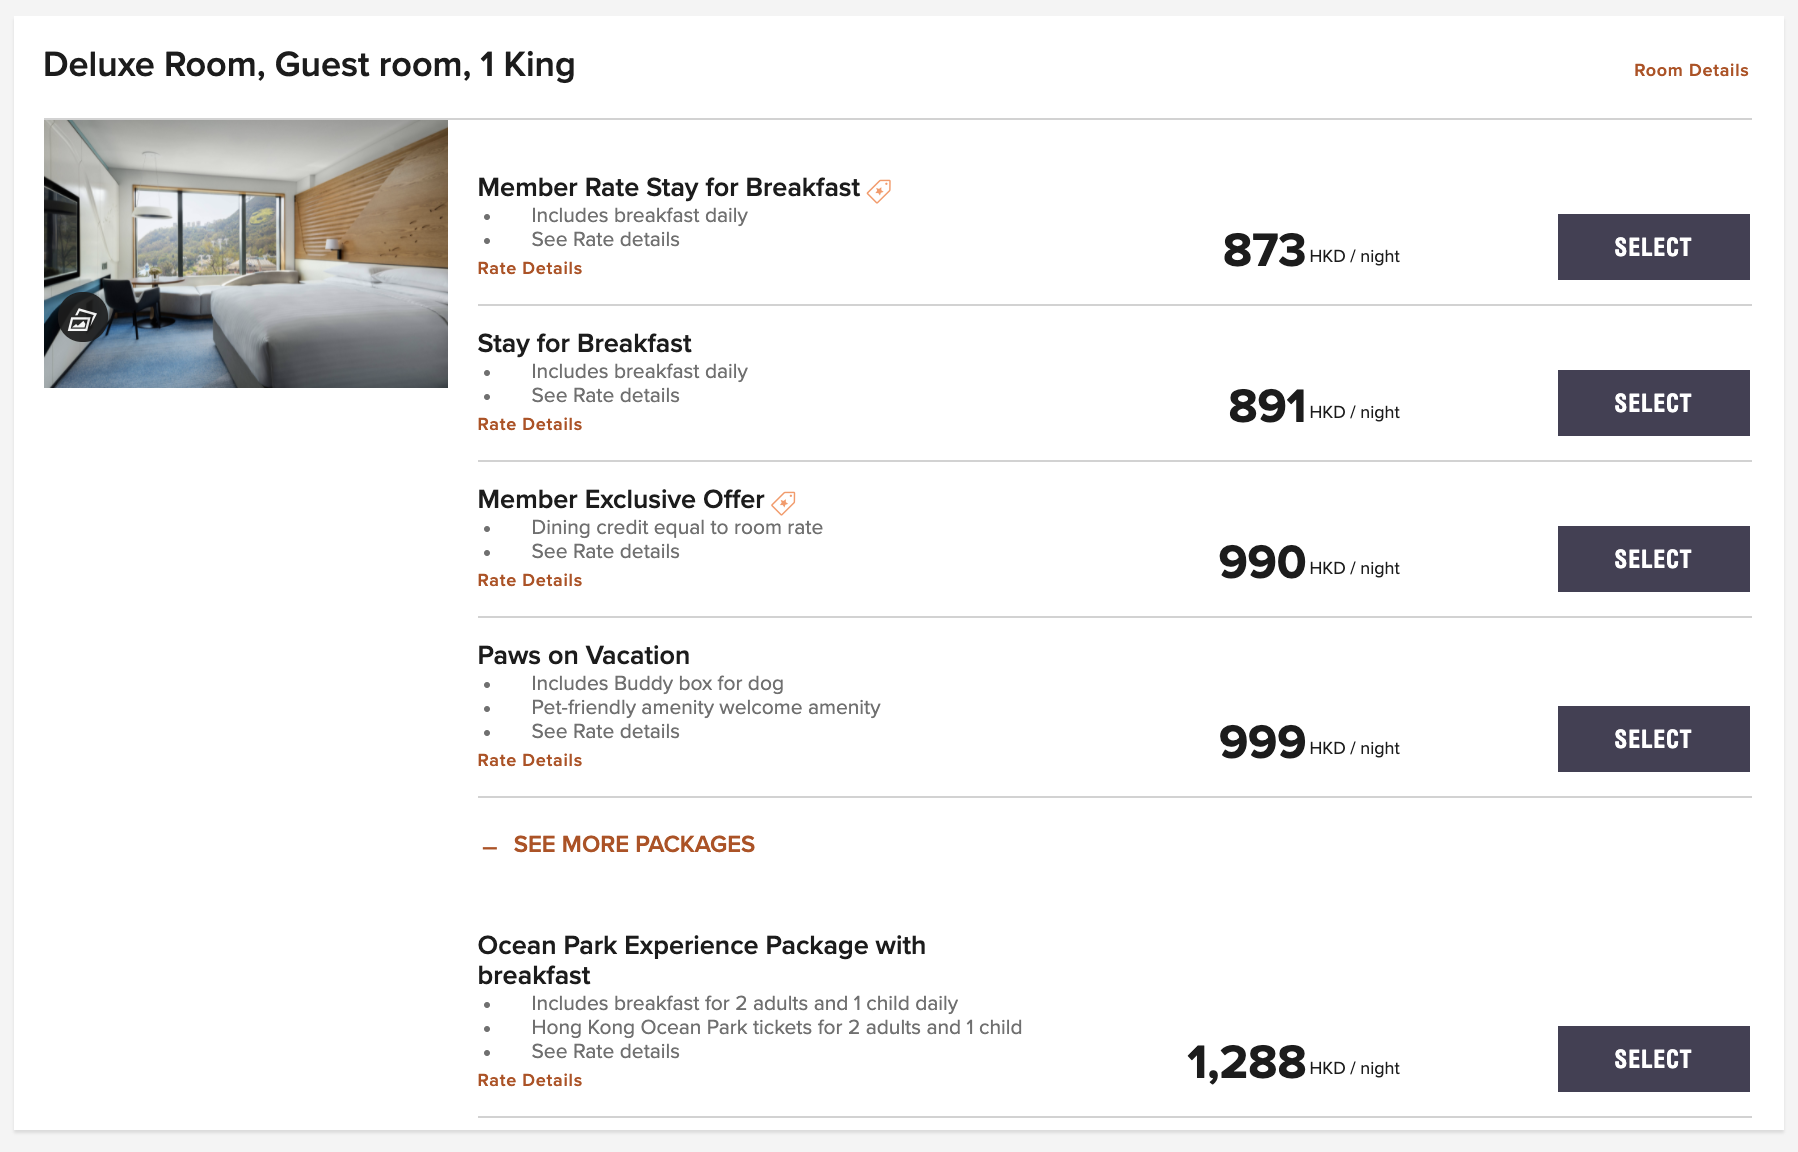Click the Paws on Vacation rate title
This screenshot has width=1798, height=1152.
(x=583, y=655)
